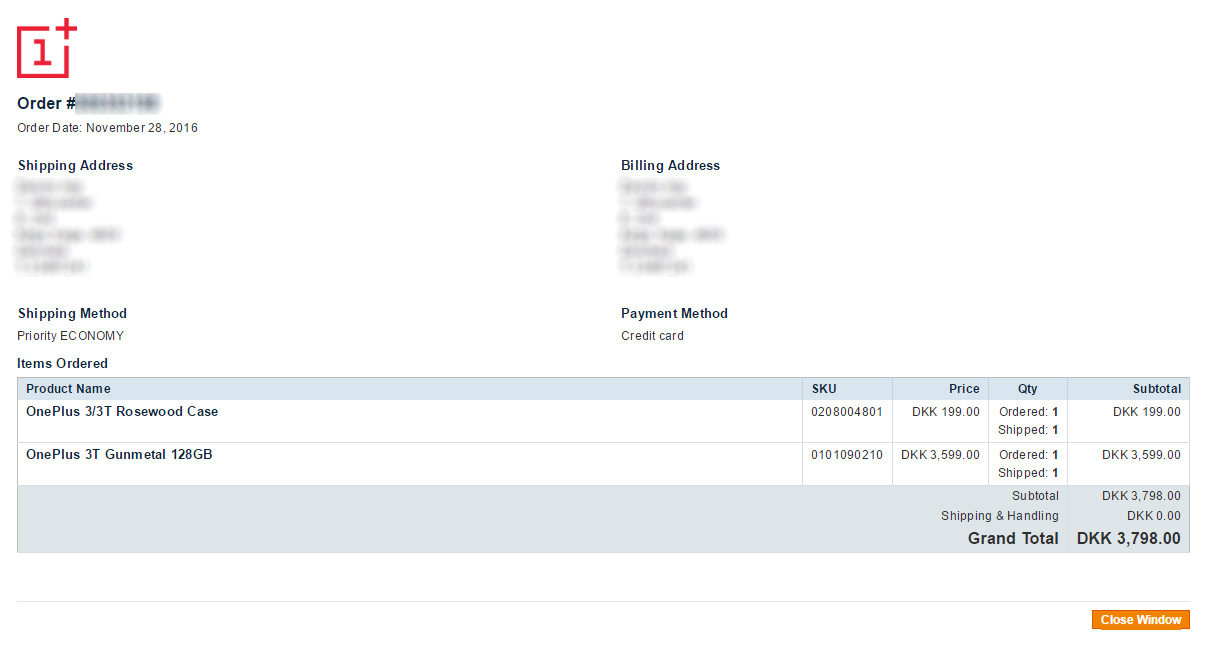Click the Gunmetal 128GB row subtotal DKK 3,599.00
This screenshot has height=658, width=1211.
pyautogui.click(x=1141, y=455)
